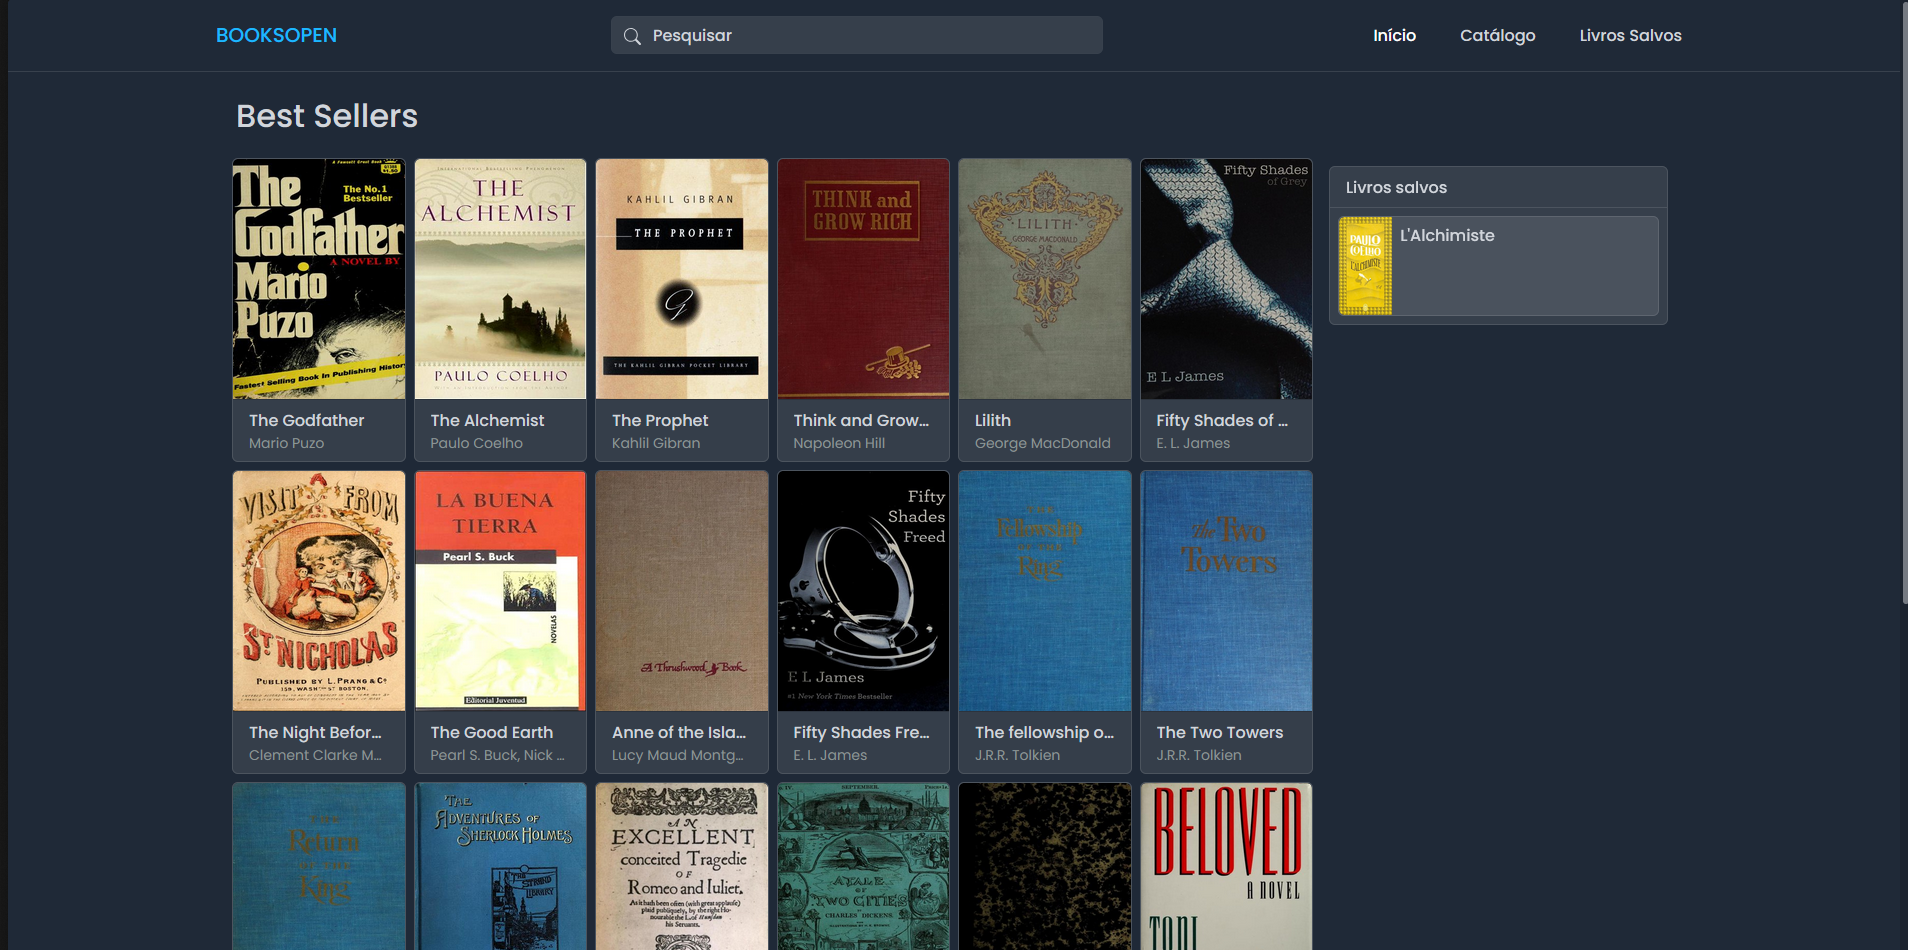Click the title The fellowship o...
Viewport: 1908px width, 950px height.
click(x=1044, y=733)
